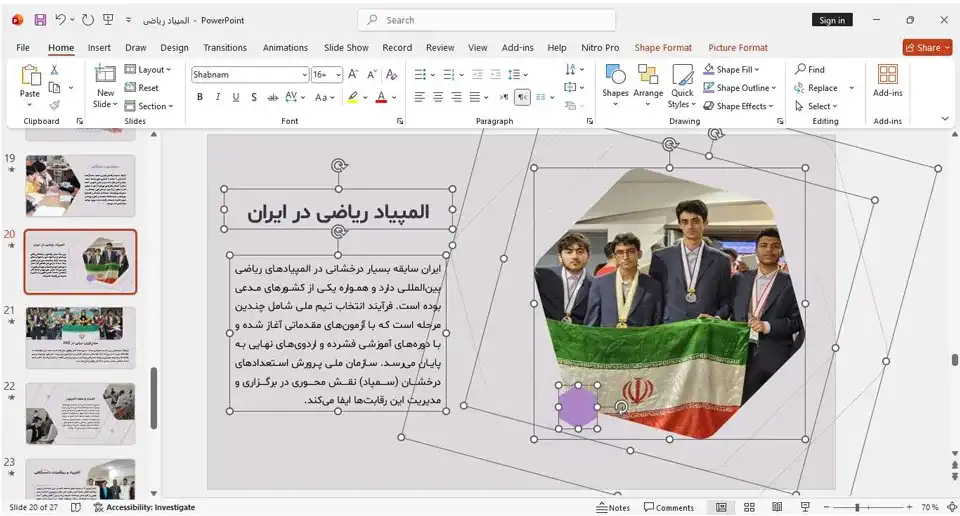Align text to the left
Viewport: 960px width, 516px height.
(419, 97)
